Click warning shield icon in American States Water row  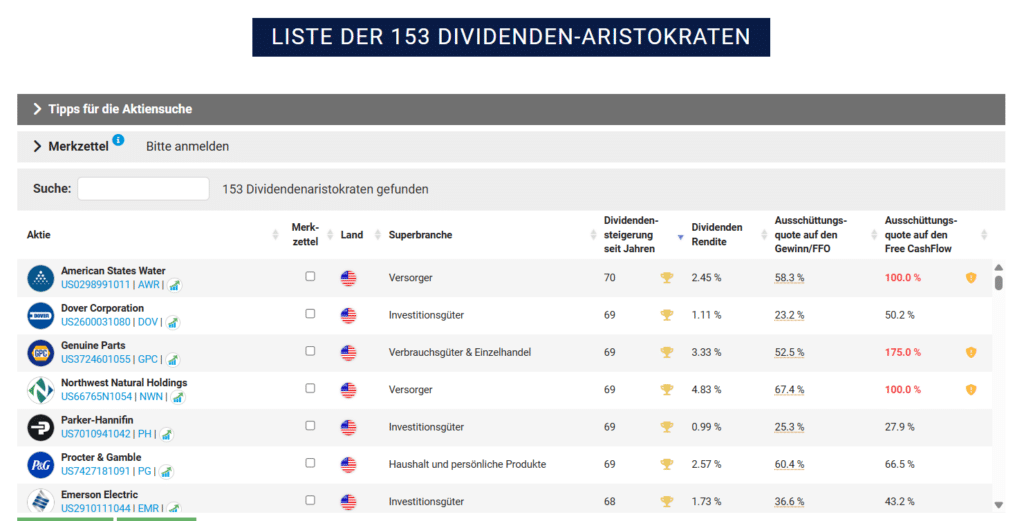click(971, 277)
